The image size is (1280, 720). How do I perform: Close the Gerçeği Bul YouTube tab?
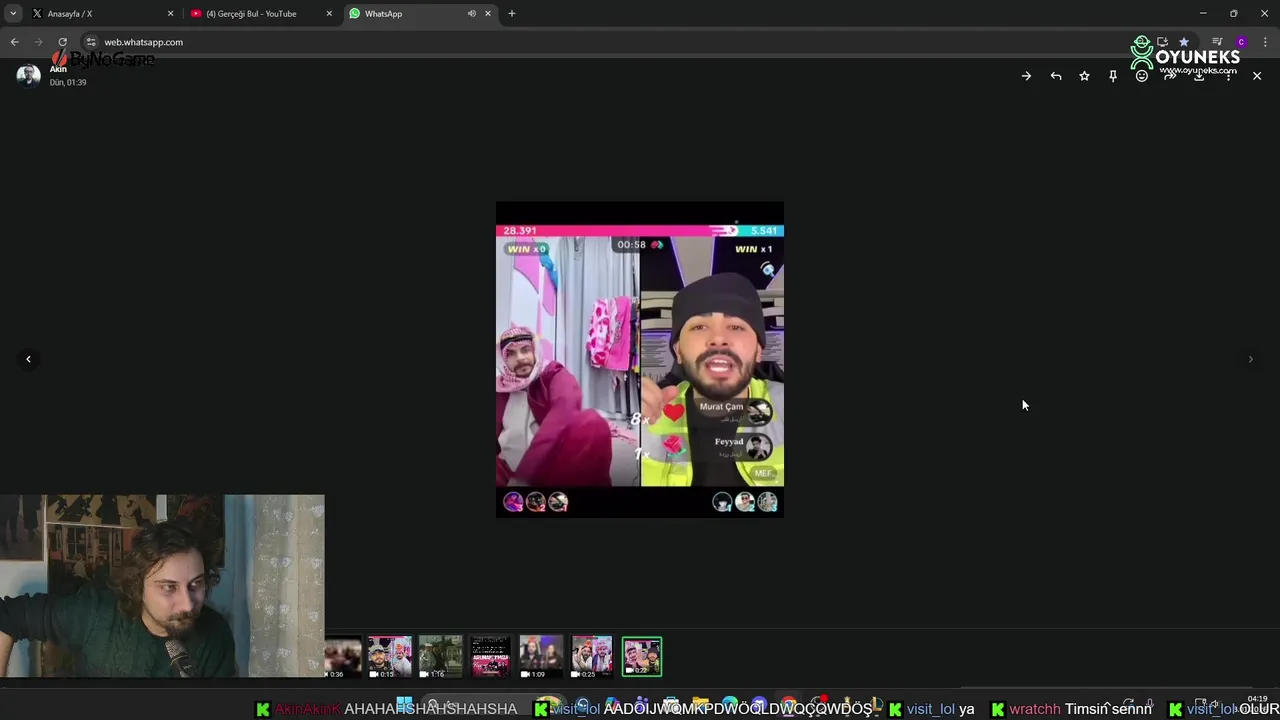point(329,14)
